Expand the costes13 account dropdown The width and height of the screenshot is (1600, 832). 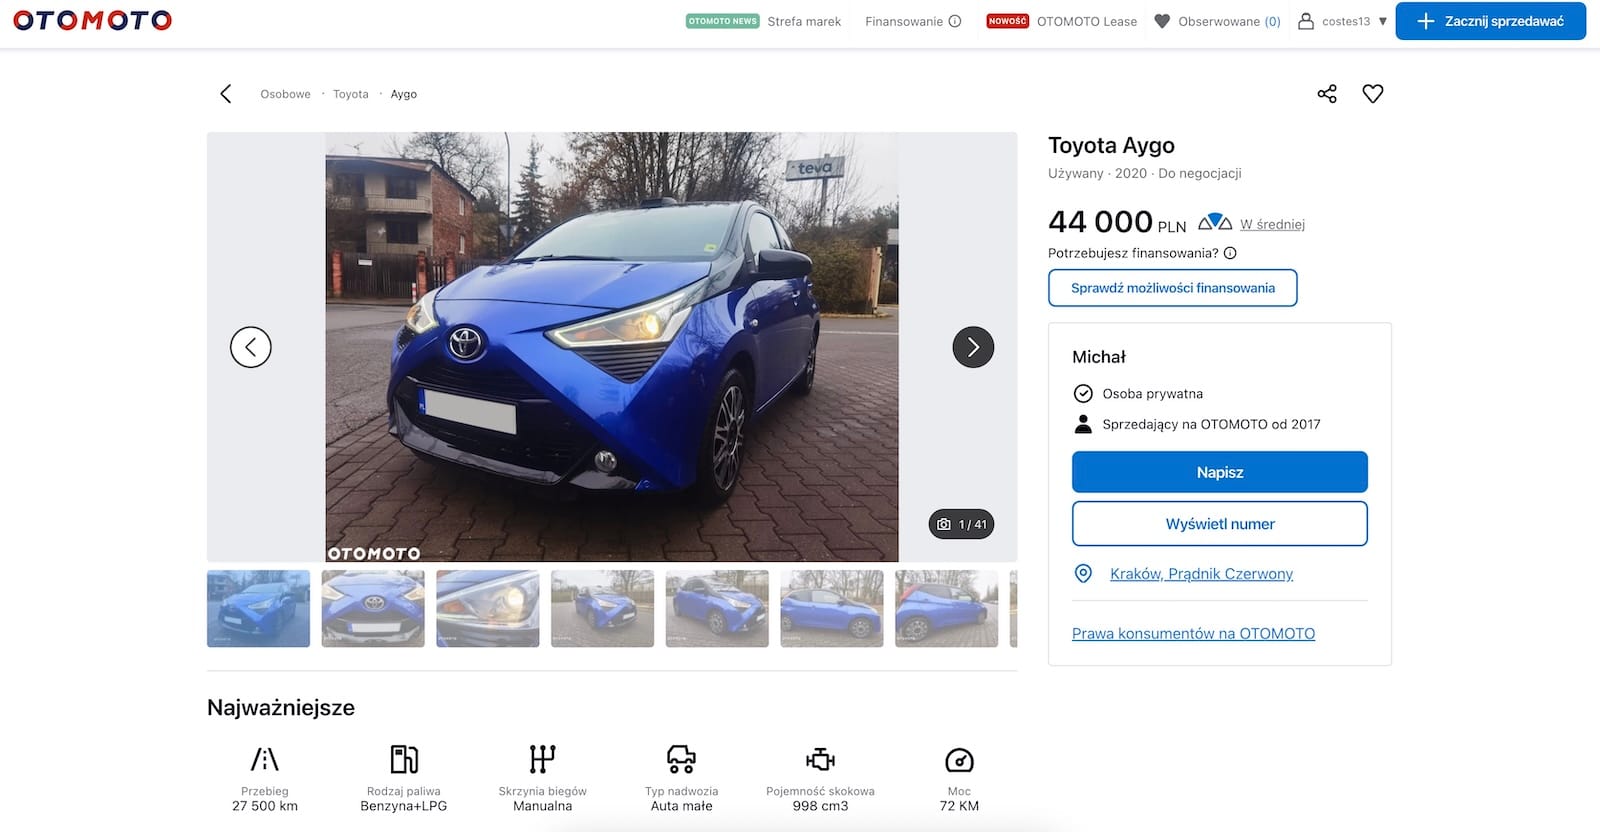tap(1383, 21)
